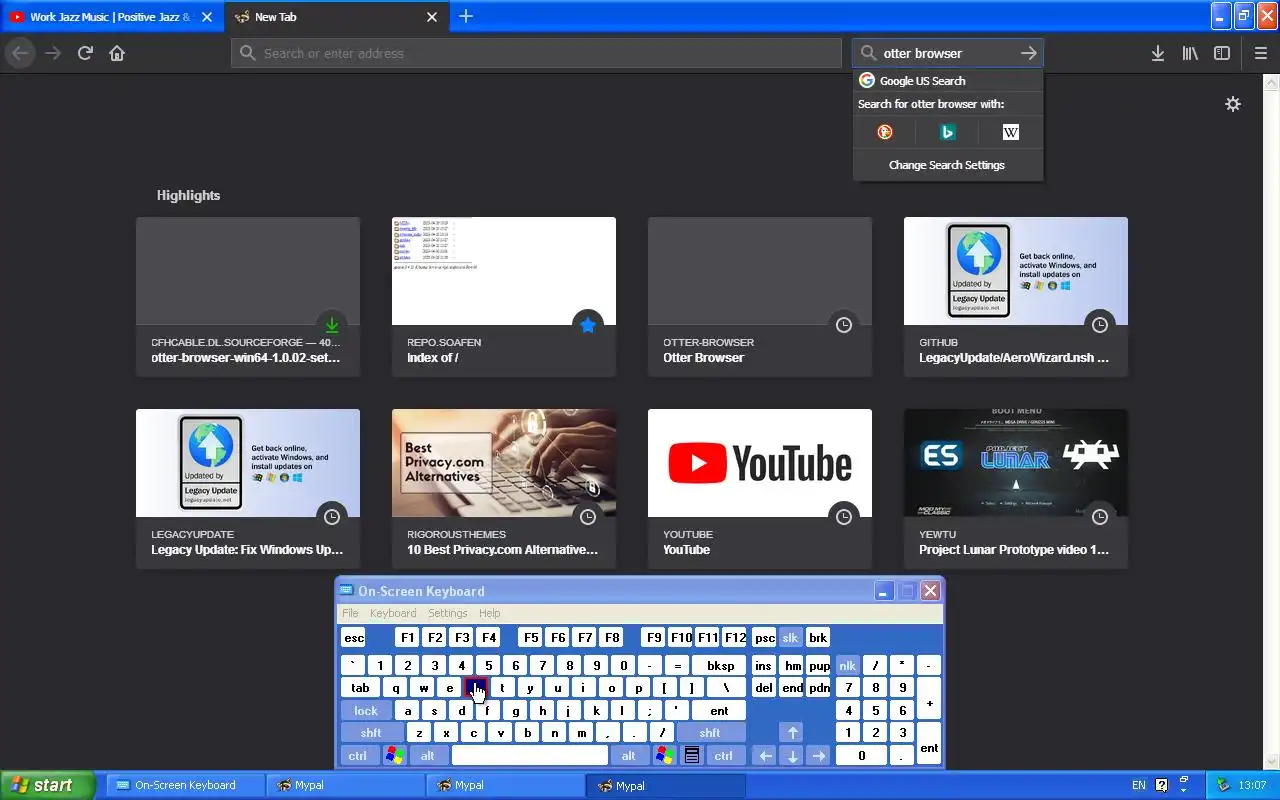The height and width of the screenshot is (800, 1280).
Task: Click the back navigation arrow
Action: click(x=20, y=53)
